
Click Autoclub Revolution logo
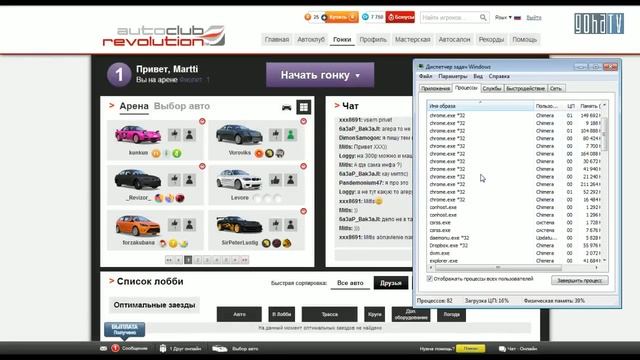163,36
